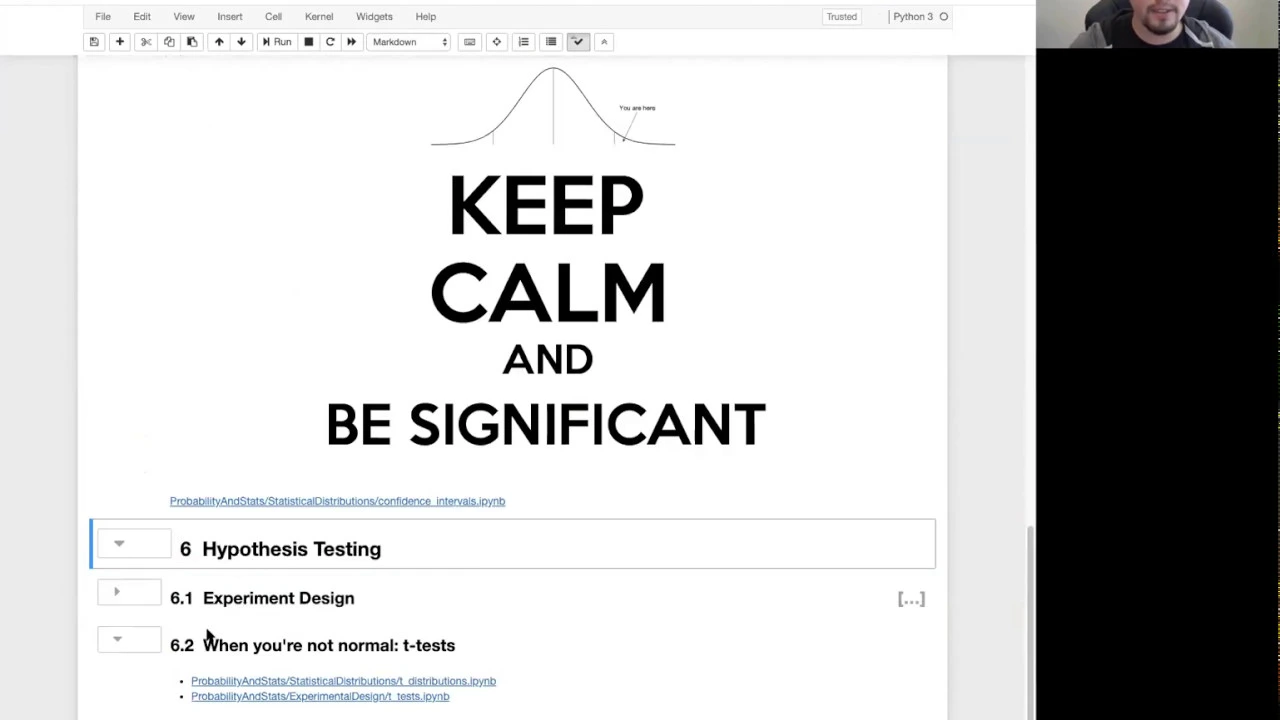Open the Edit menu
1280x720 pixels.
142,16
